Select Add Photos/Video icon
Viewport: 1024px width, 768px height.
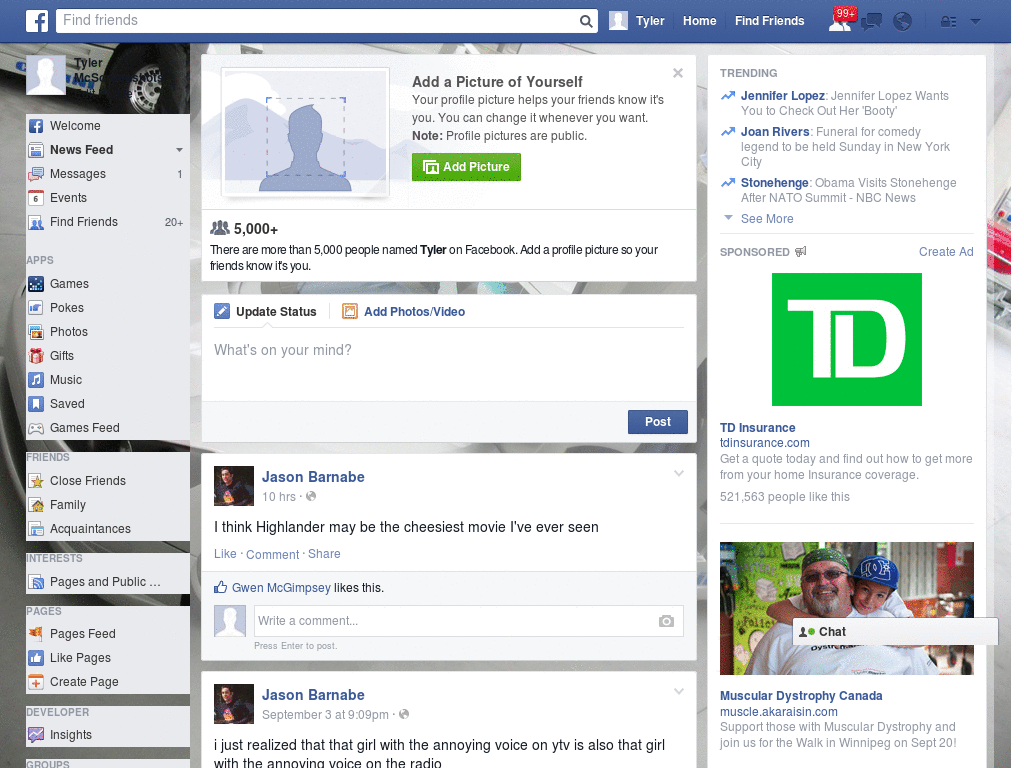click(350, 311)
